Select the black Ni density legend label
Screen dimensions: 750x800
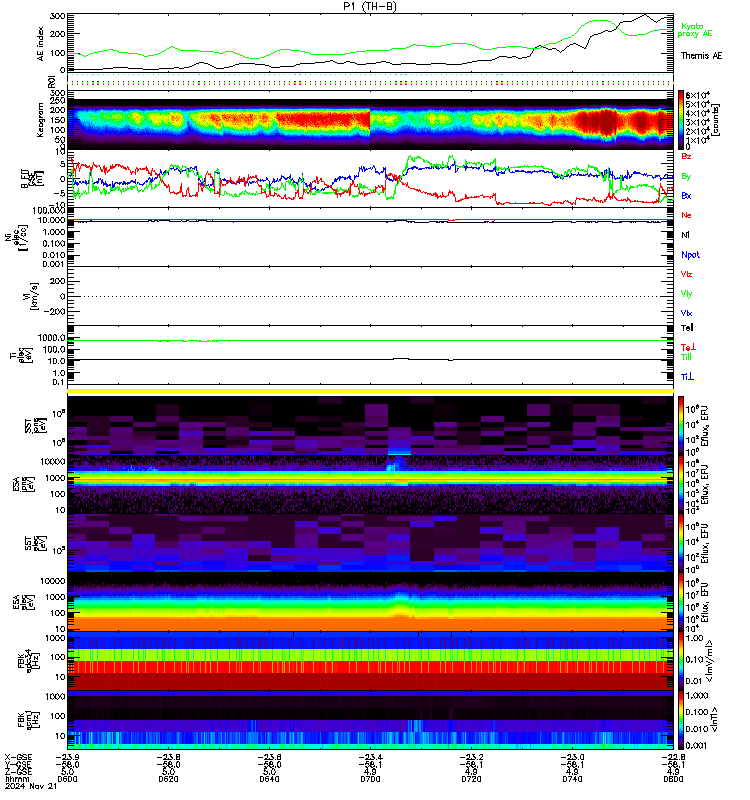[x=685, y=235]
